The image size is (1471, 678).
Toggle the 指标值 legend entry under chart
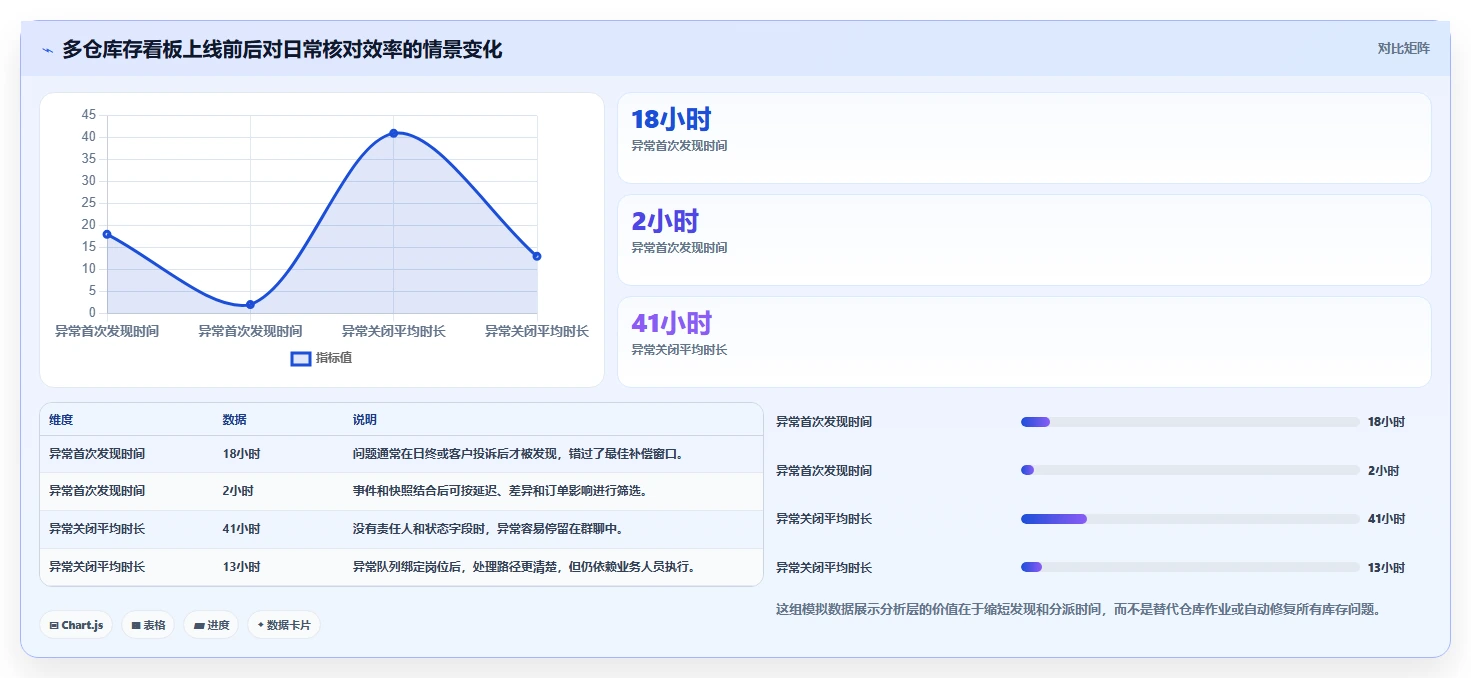[x=321, y=358]
